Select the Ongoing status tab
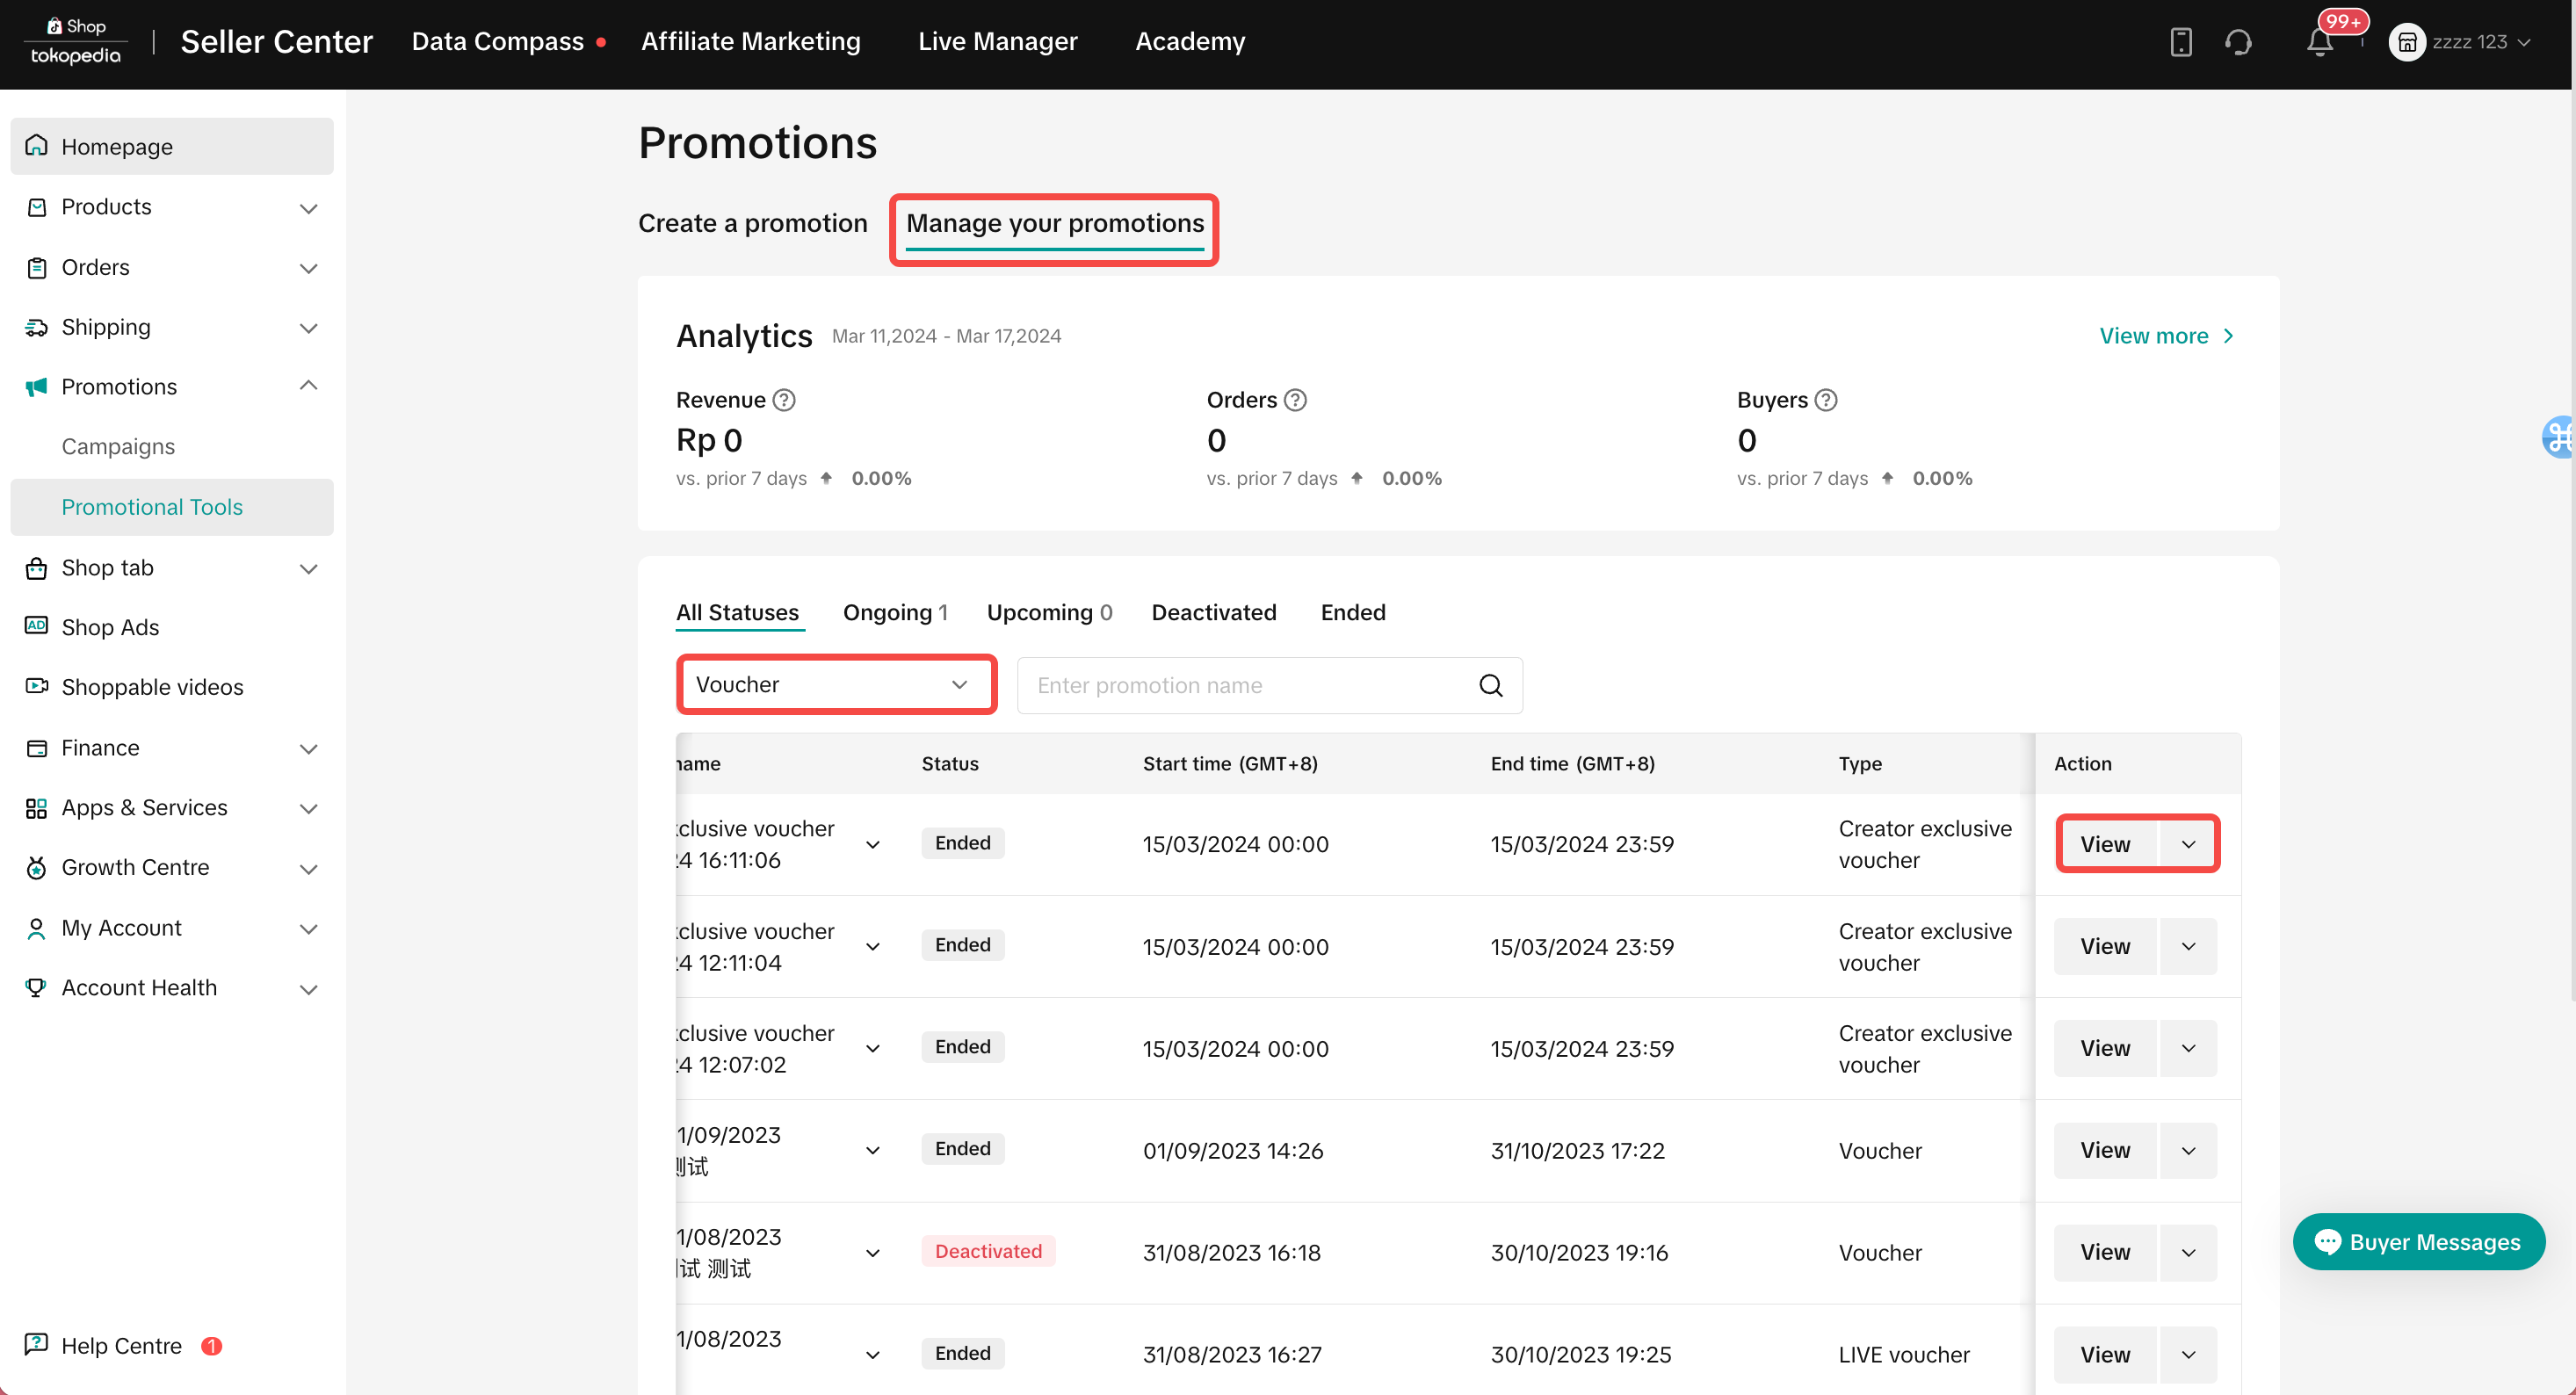 pos(894,612)
